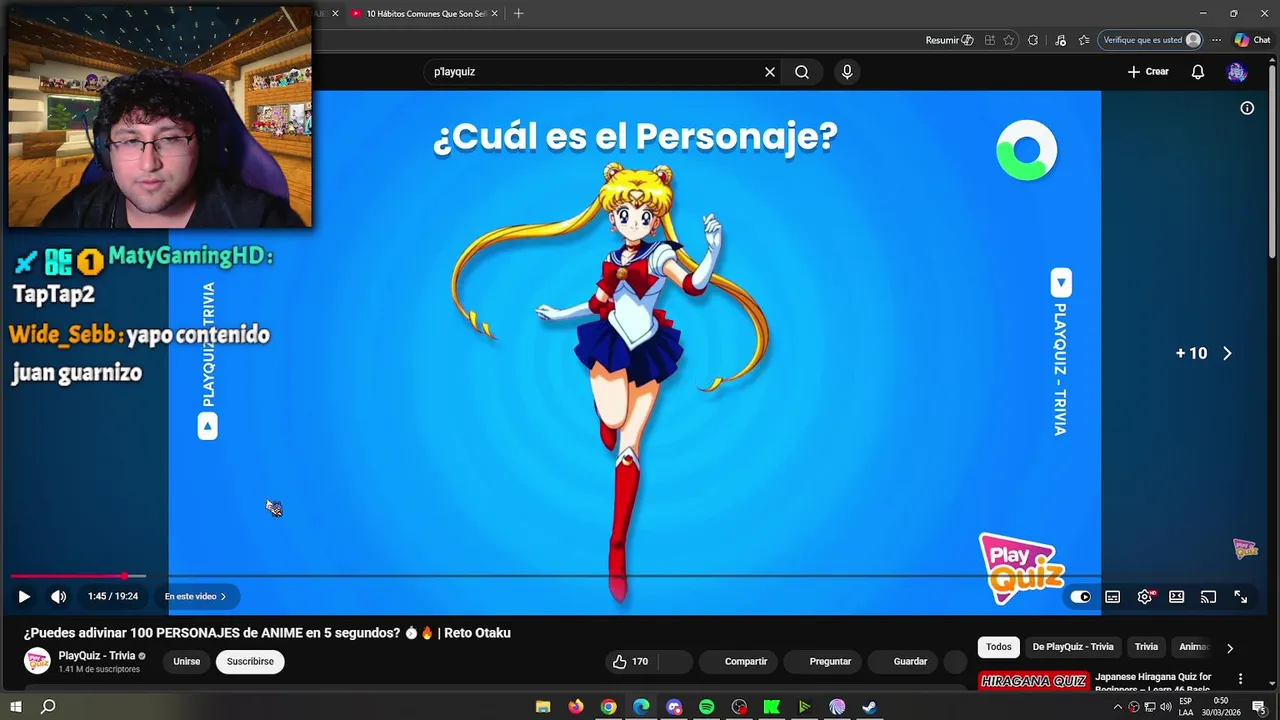Image resolution: width=1280 pixels, height=720 pixels.
Task: Select the Todos filter chip
Action: click(999, 647)
